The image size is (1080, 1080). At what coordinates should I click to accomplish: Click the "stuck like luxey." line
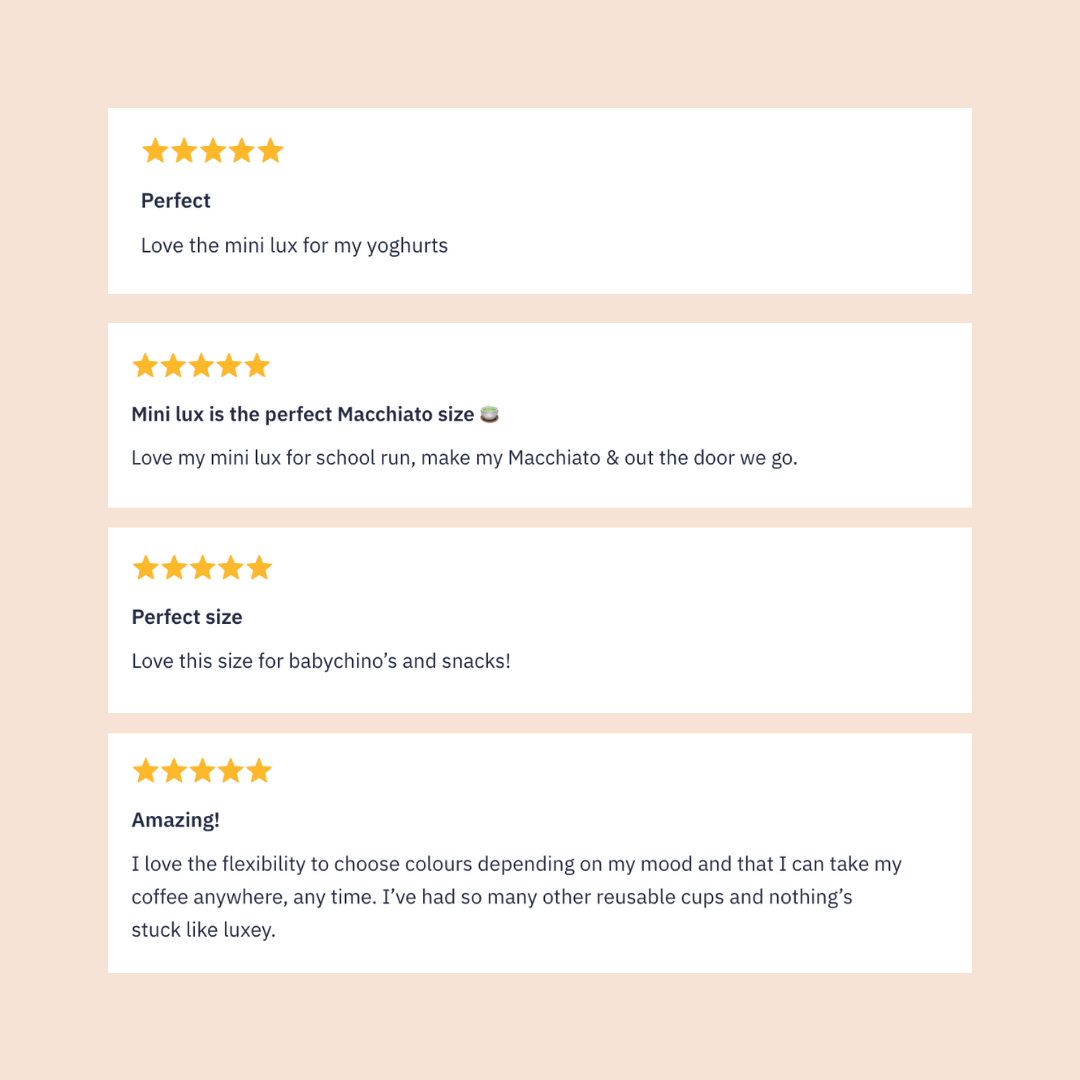203,930
